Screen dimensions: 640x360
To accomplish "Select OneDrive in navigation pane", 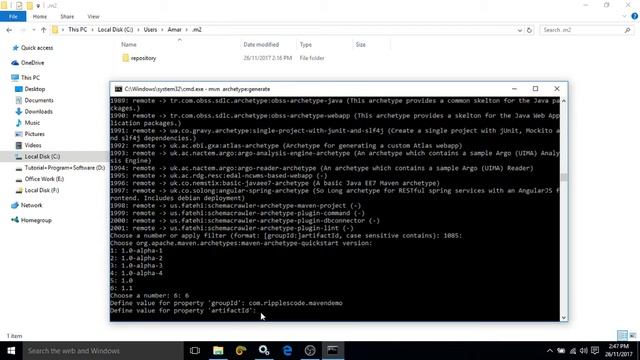I will click(32, 63).
